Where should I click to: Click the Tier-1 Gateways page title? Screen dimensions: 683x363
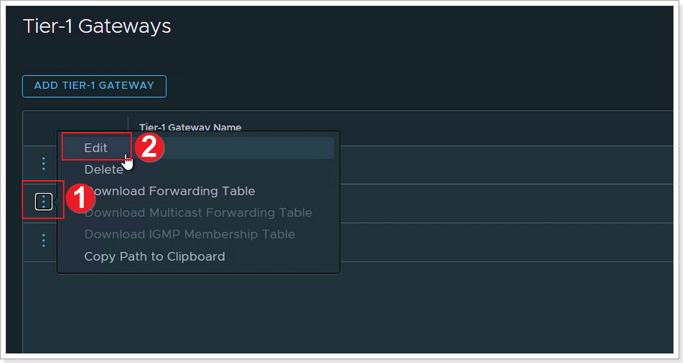coord(97,26)
